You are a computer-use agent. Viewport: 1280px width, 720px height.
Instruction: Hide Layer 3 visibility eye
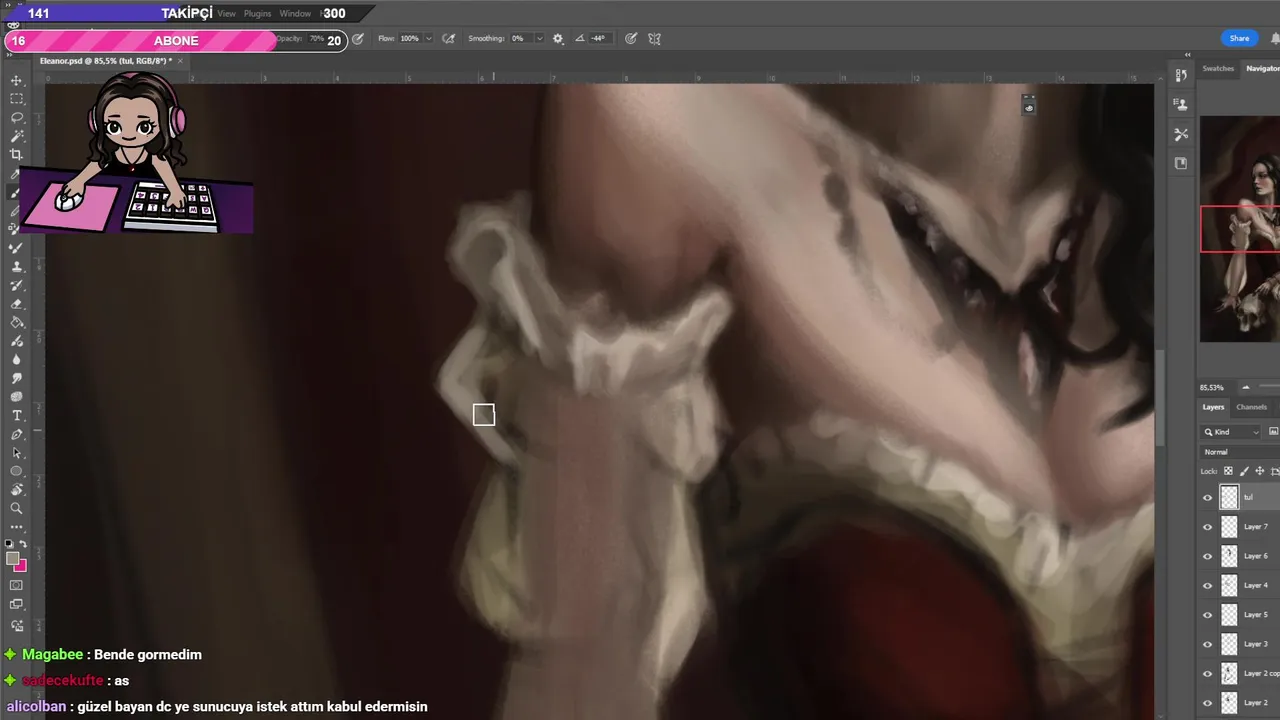(x=1207, y=644)
